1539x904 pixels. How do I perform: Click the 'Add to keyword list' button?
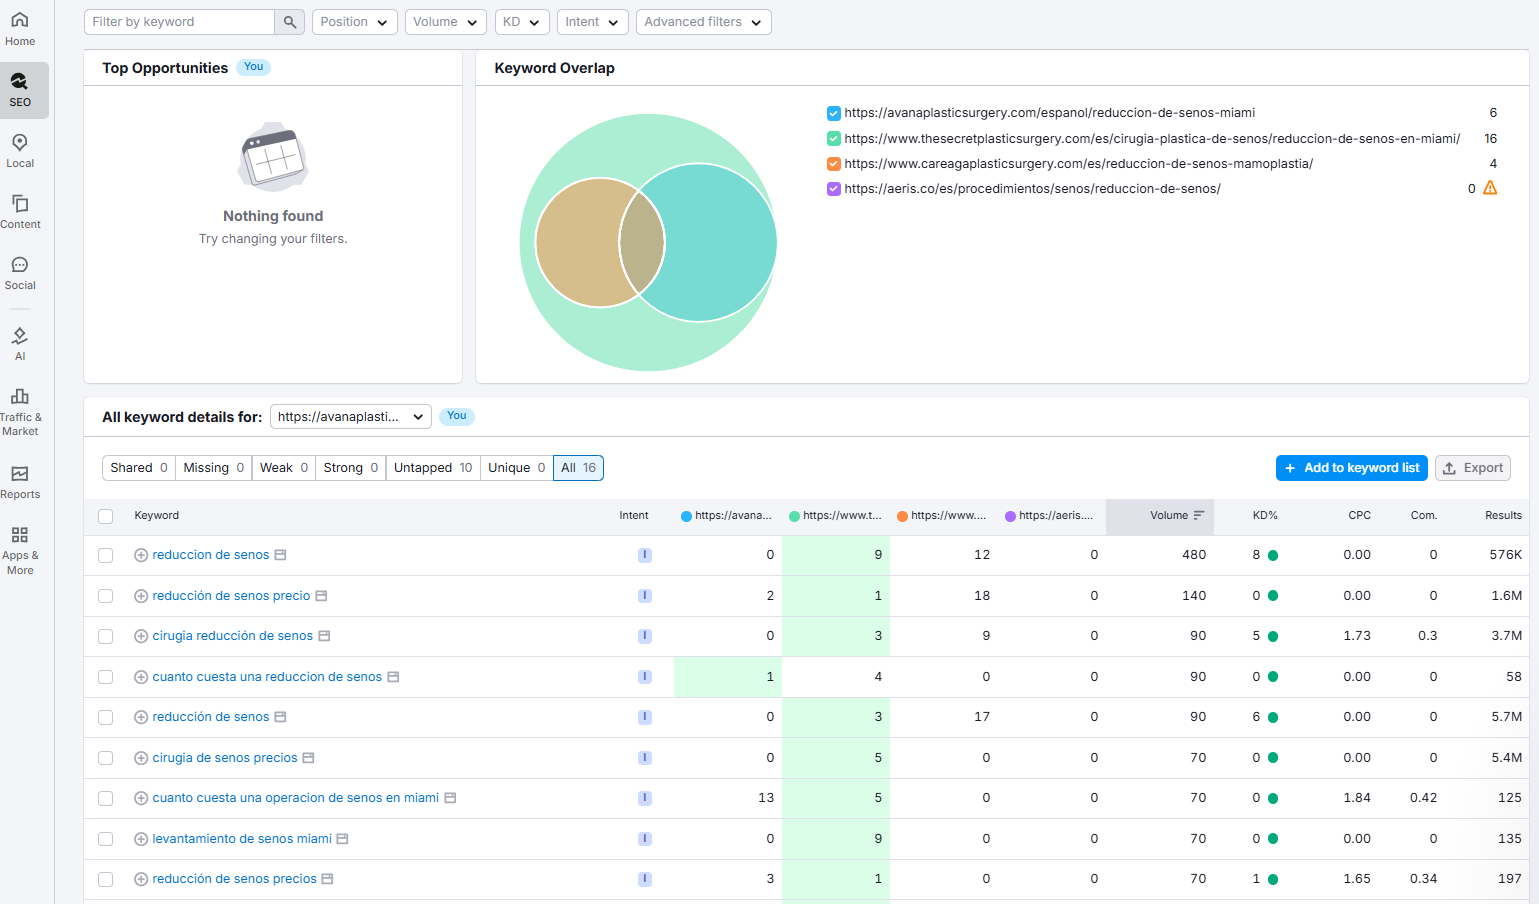[x=1352, y=468]
